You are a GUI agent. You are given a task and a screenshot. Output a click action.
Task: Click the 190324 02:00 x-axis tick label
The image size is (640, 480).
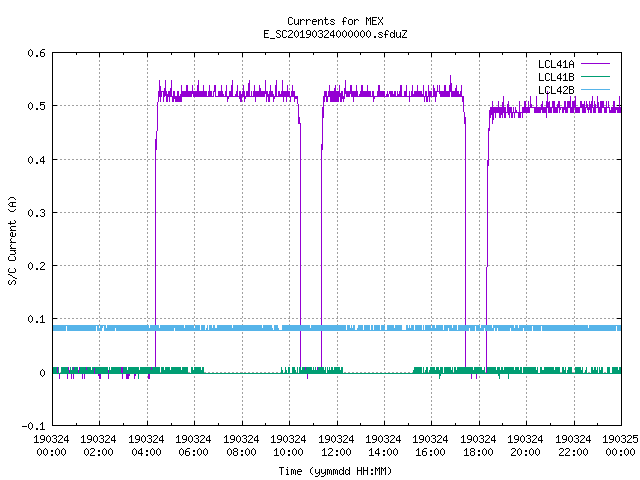tap(98, 446)
